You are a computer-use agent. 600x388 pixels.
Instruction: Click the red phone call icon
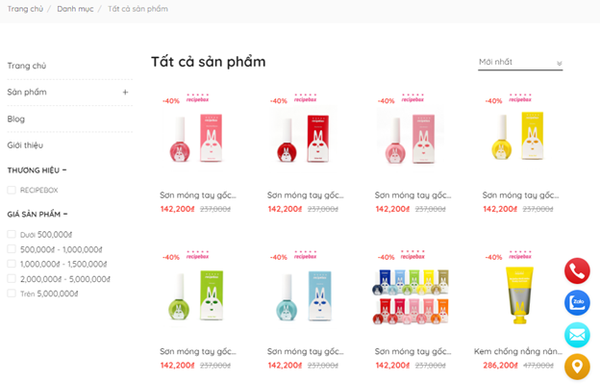[577, 271]
